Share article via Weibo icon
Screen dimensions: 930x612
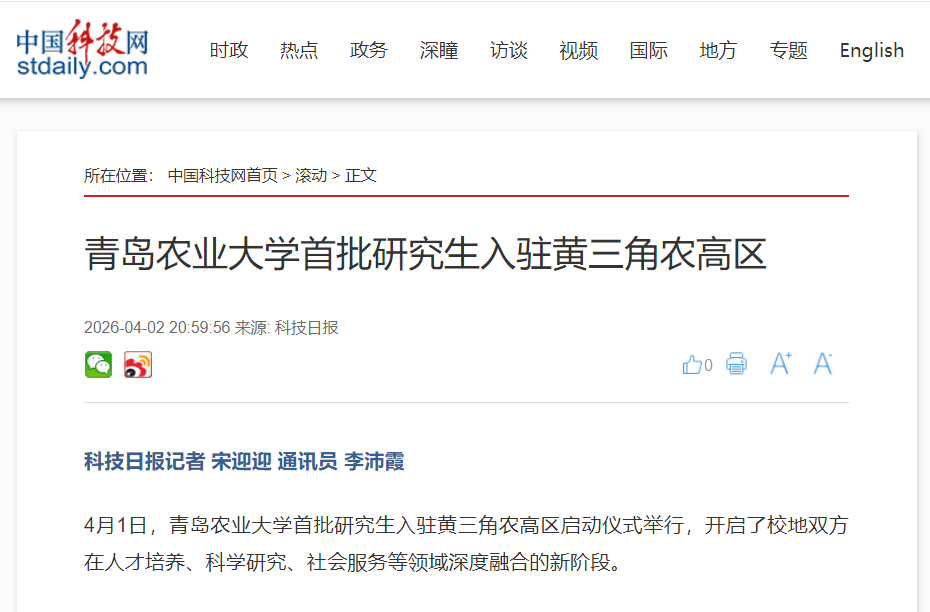pyautogui.click(x=138, y=365)
